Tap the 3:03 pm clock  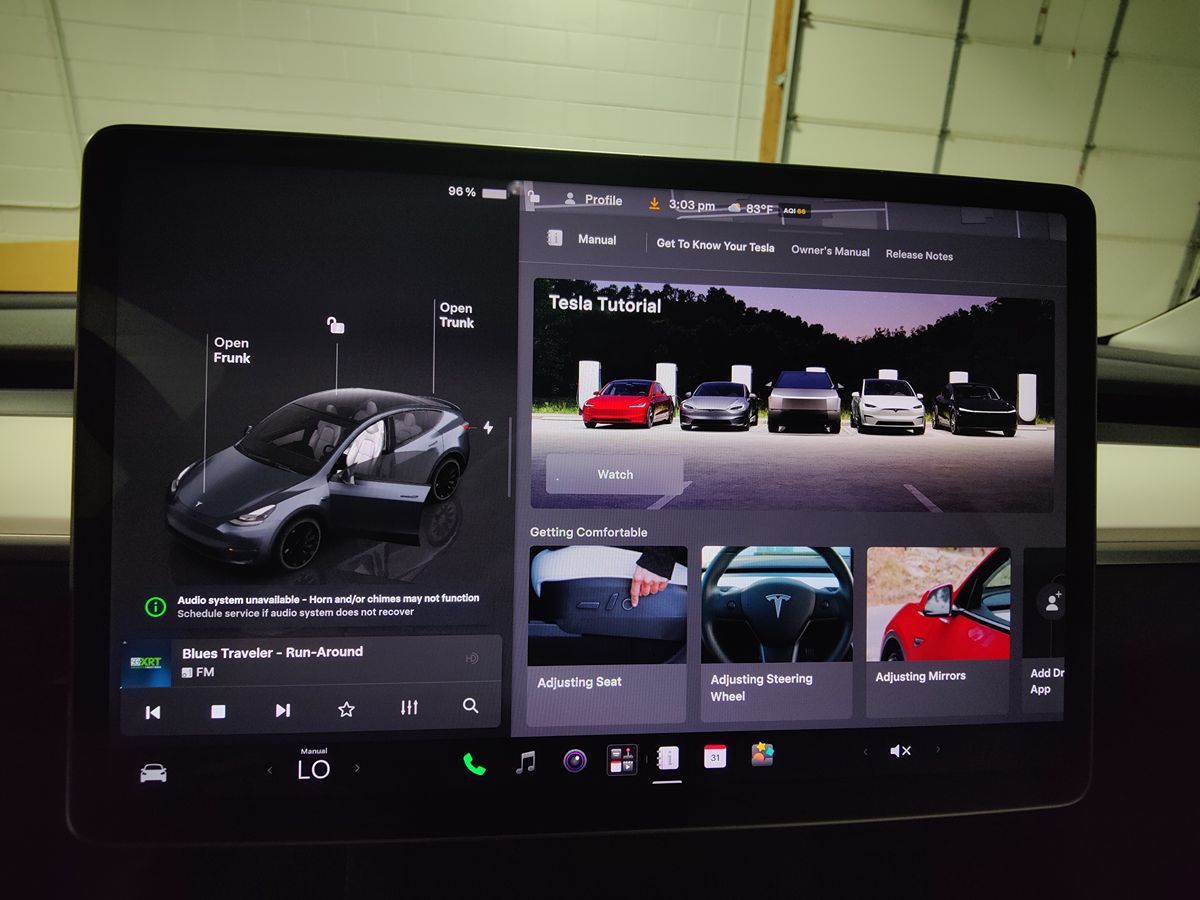coord(692,205)
